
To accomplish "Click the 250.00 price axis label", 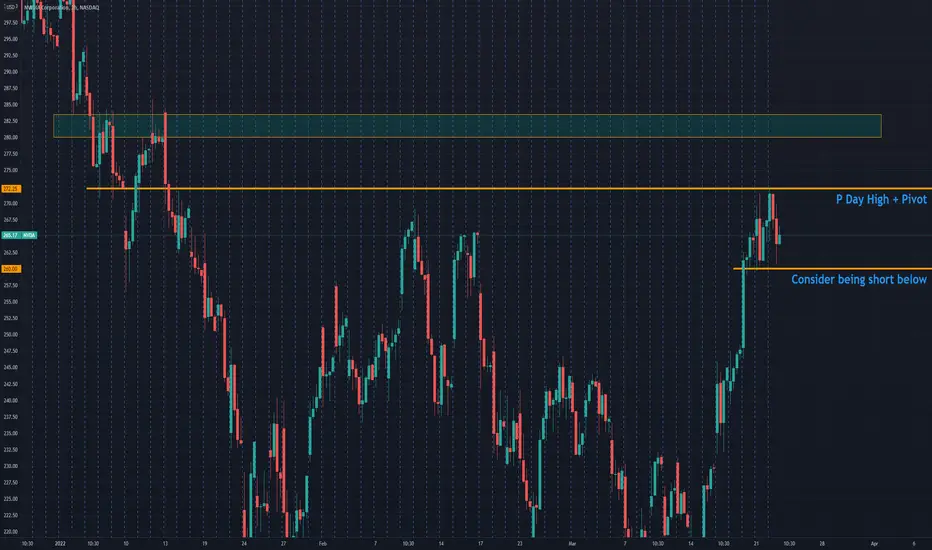I will [x=11, y=335].
